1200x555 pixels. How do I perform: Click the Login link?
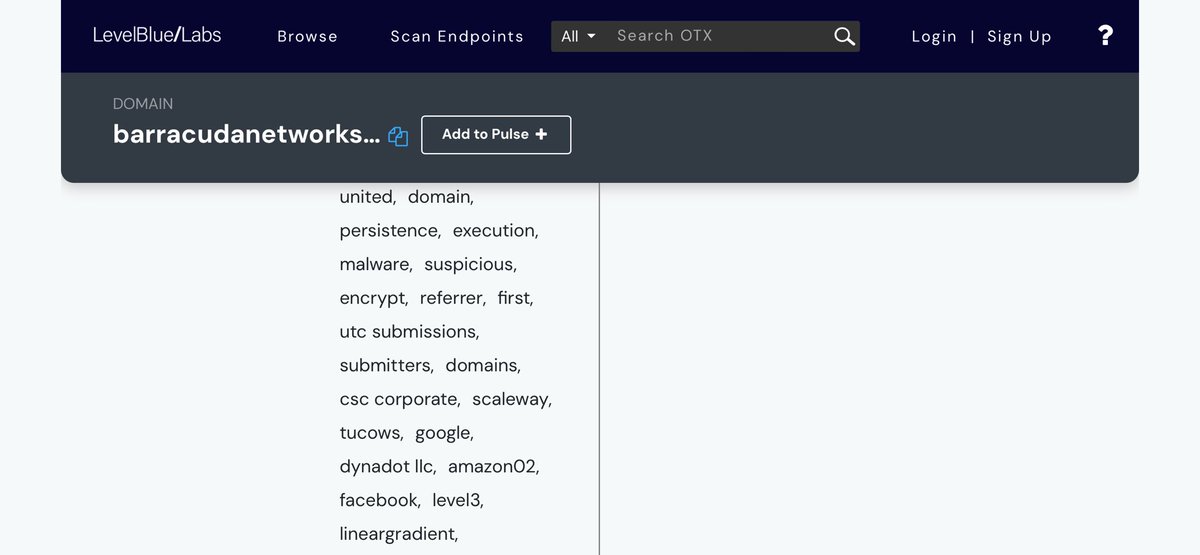tap(934, 36)
